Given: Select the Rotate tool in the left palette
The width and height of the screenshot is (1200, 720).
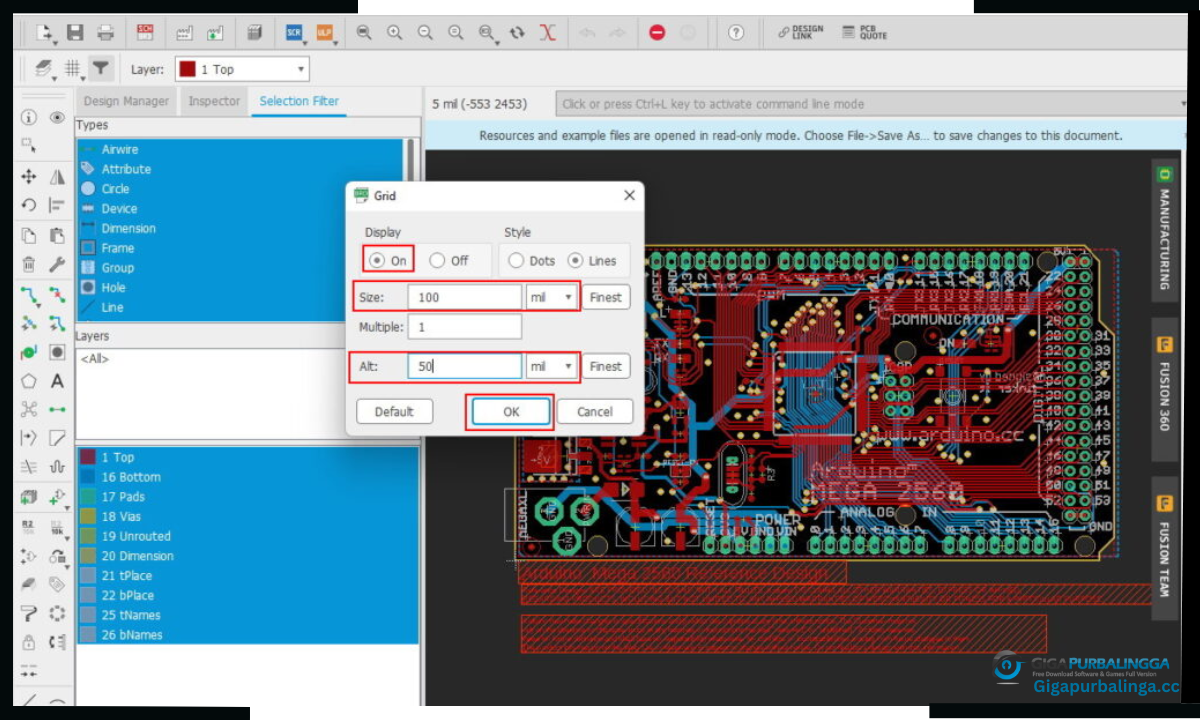Looking at the screenshot, I should click(x=29, y=205).
